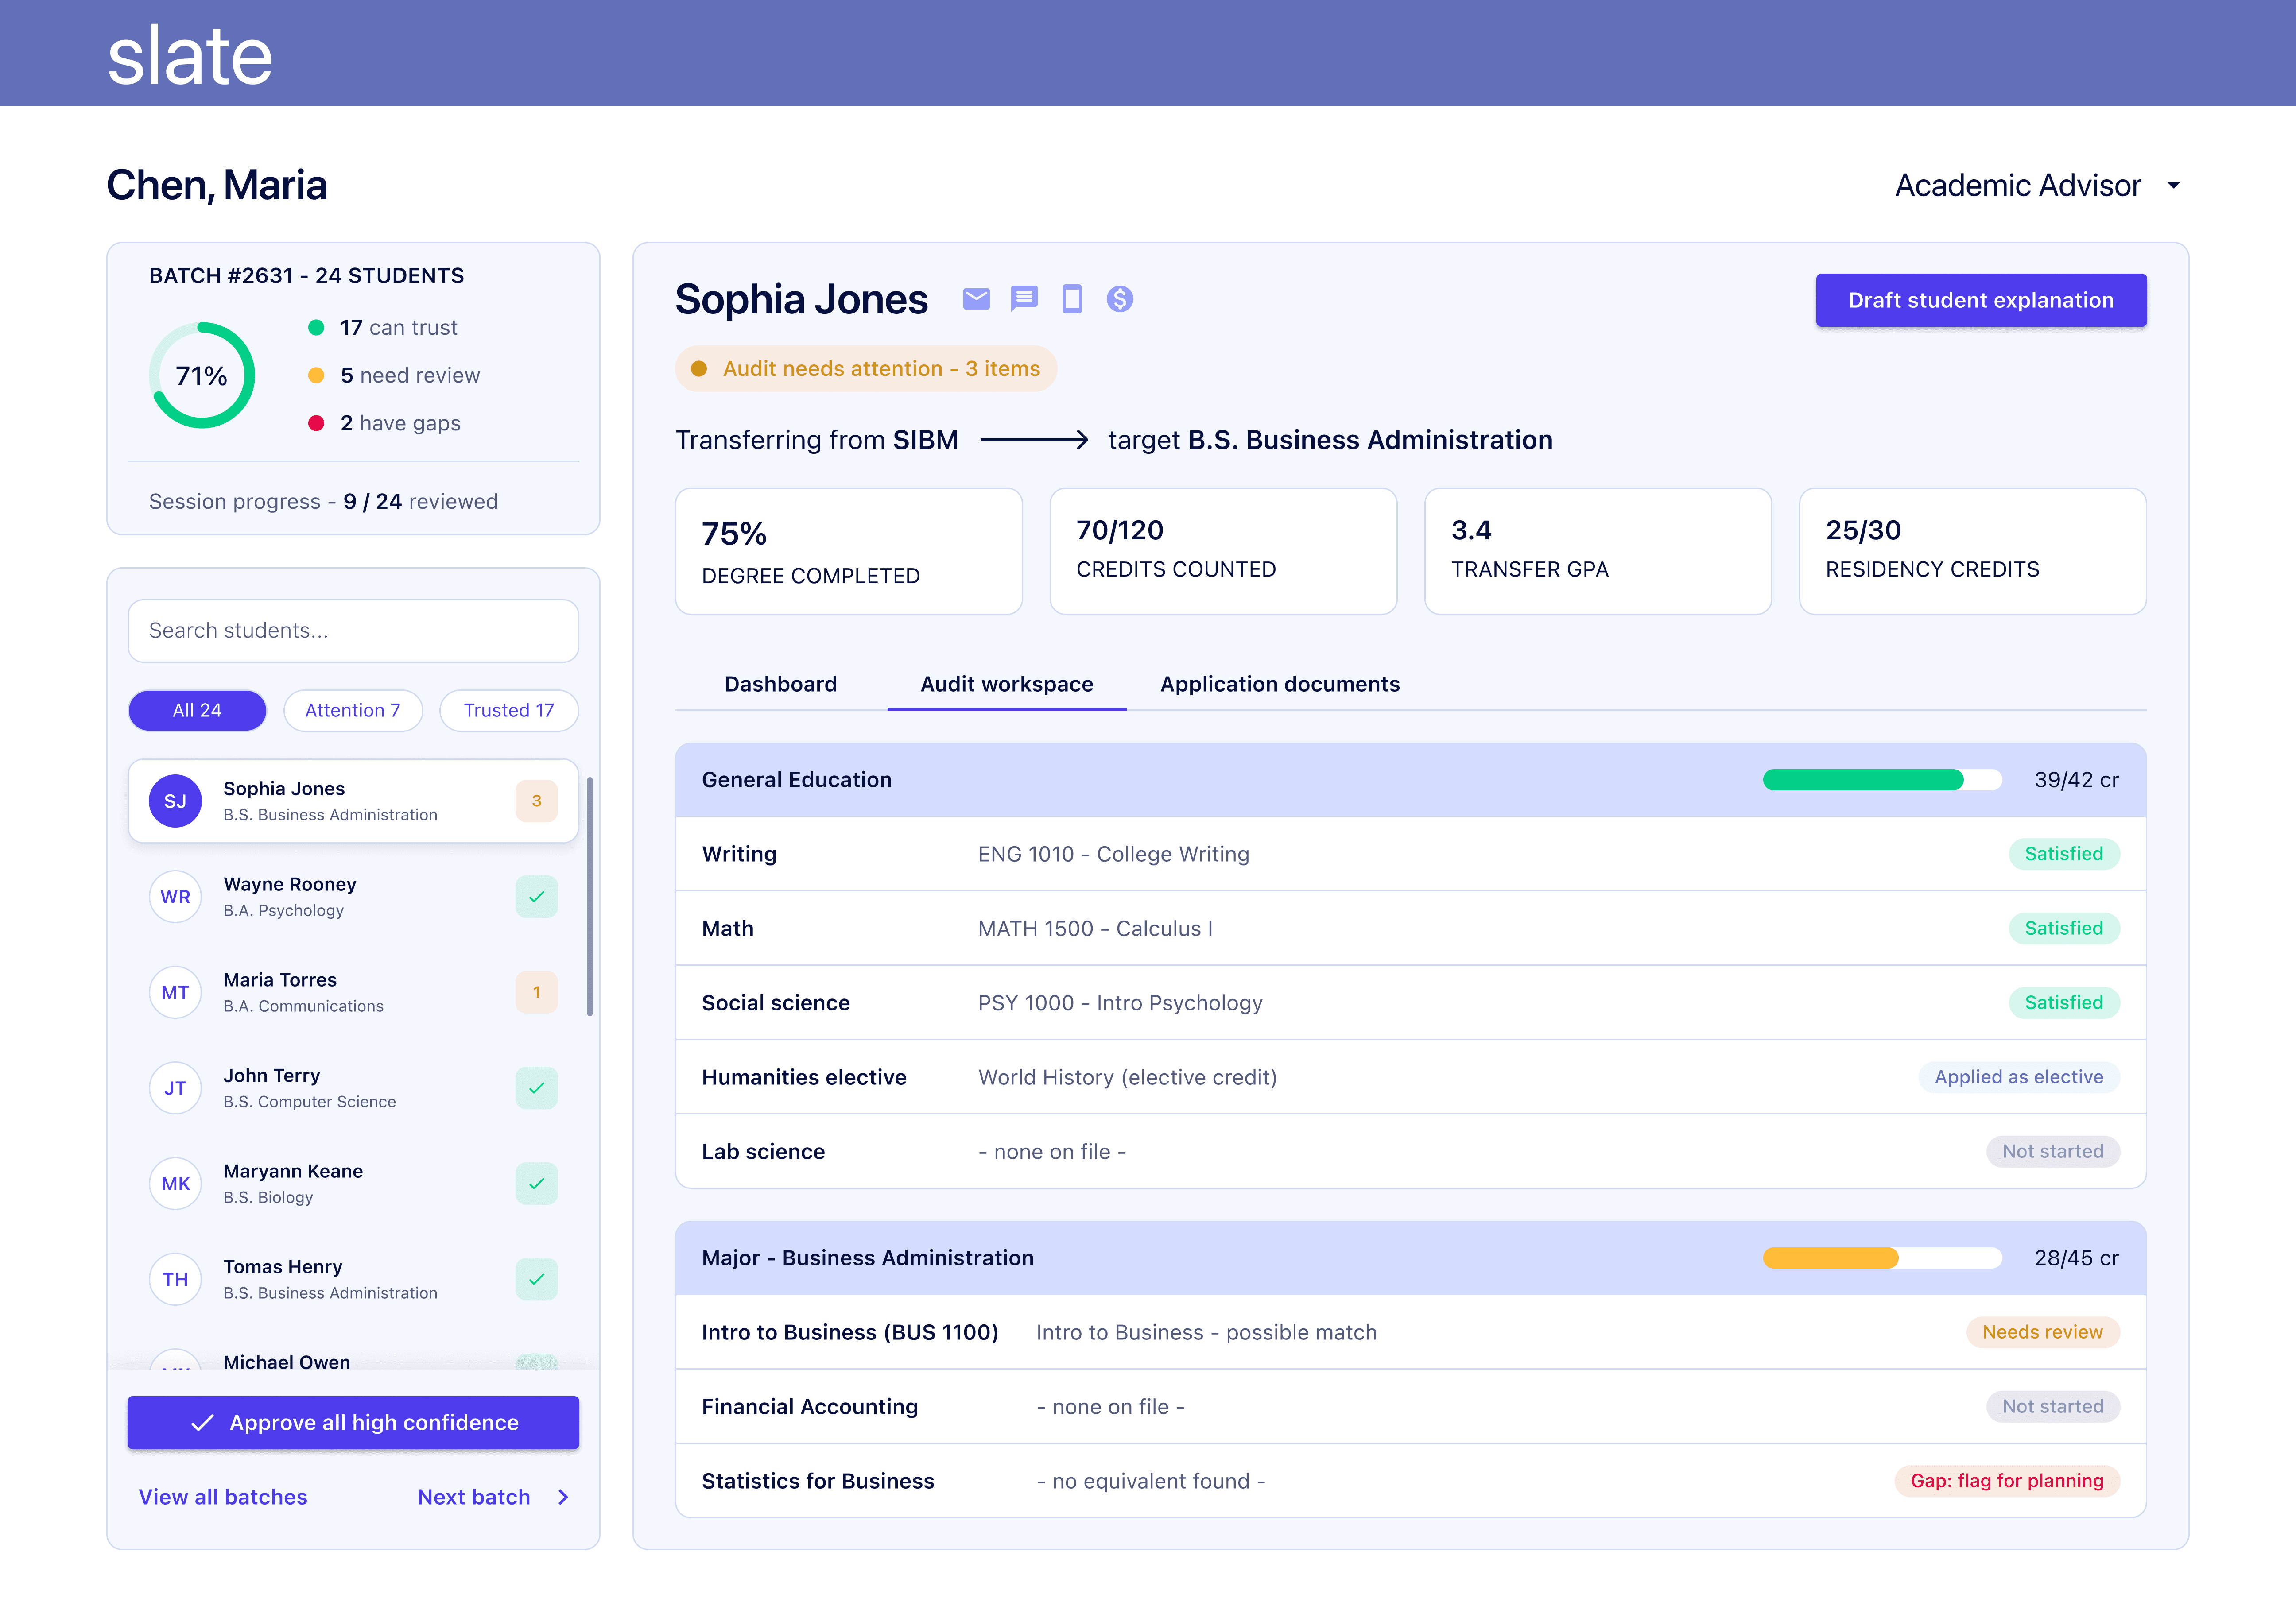Click the Audit needs attention - 3 items badge
This screenshot has width=2296, height=1602.
866,369
